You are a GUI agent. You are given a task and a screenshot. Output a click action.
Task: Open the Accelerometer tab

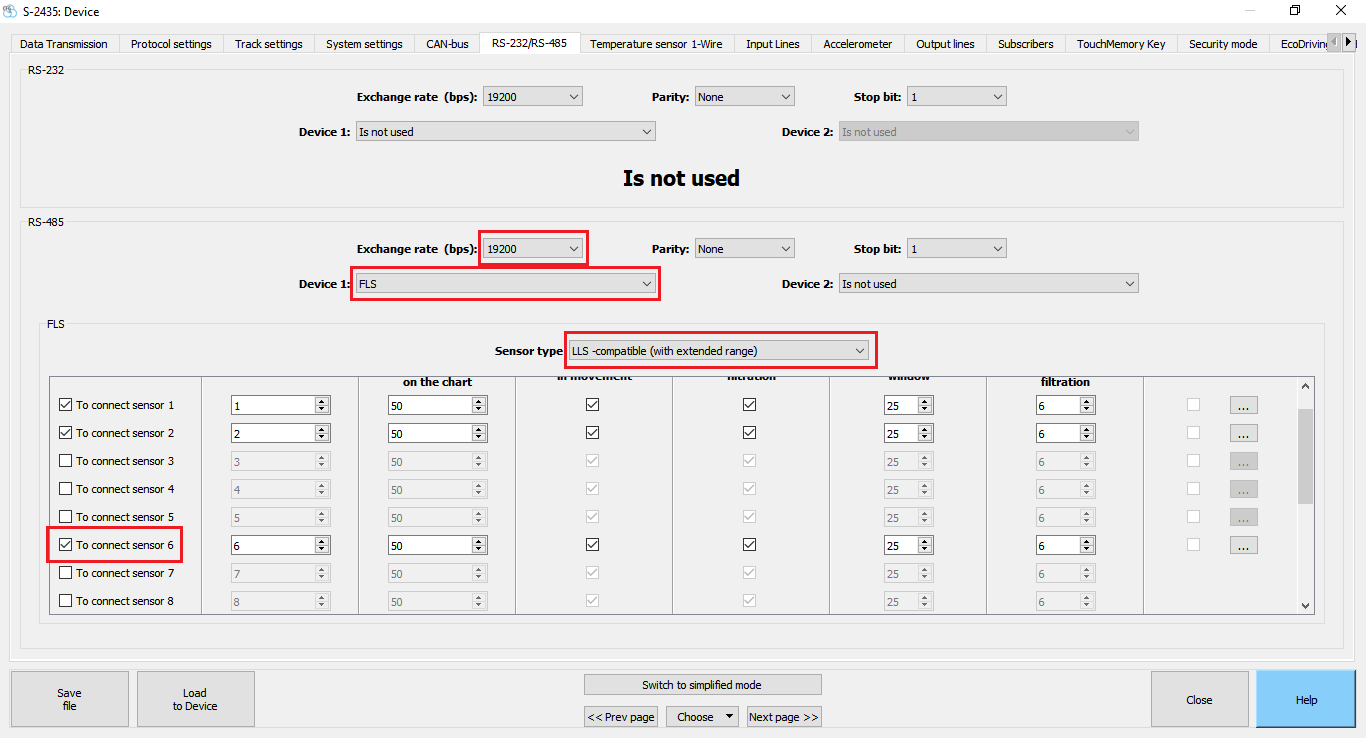(x=857, y=44)
